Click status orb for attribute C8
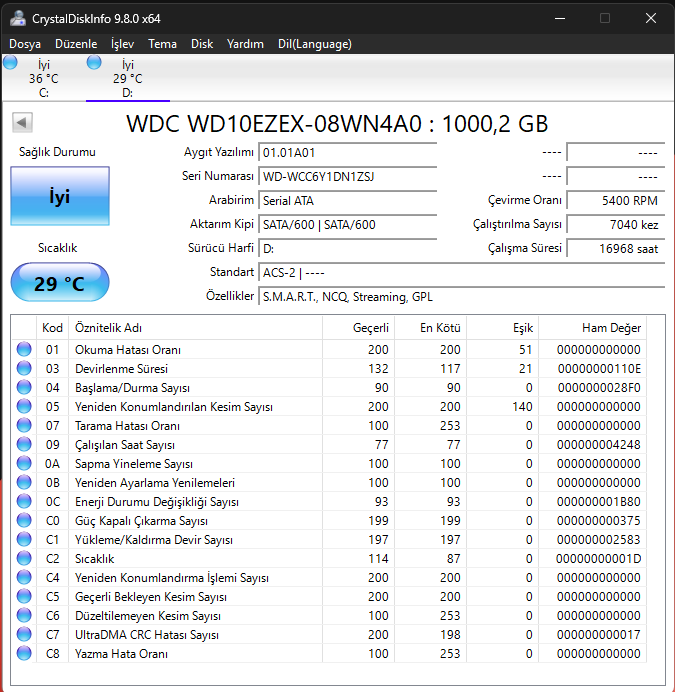675x692 pixels. point(24,653)
